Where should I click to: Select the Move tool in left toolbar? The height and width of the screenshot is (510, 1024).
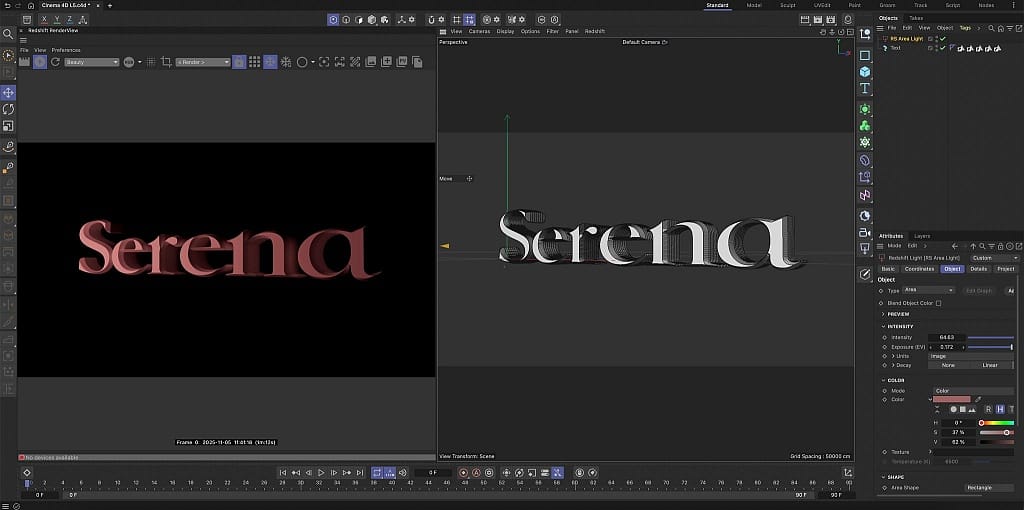point(8,92)
